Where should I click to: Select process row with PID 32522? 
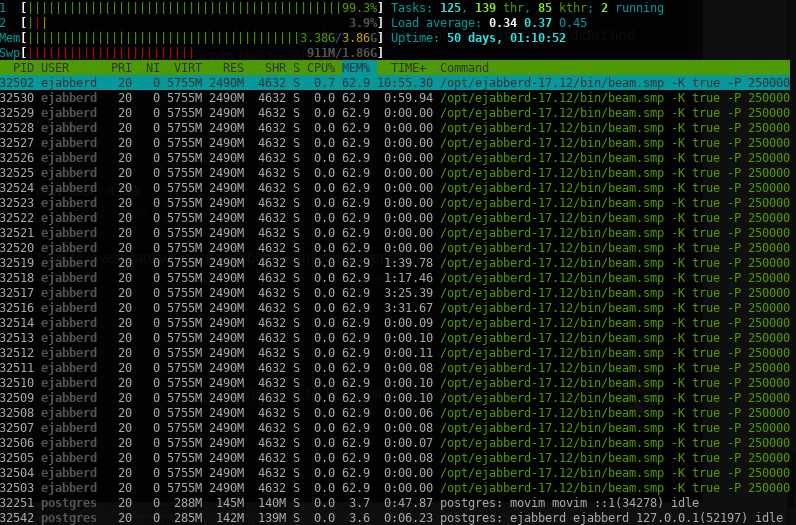pos(395,217)
